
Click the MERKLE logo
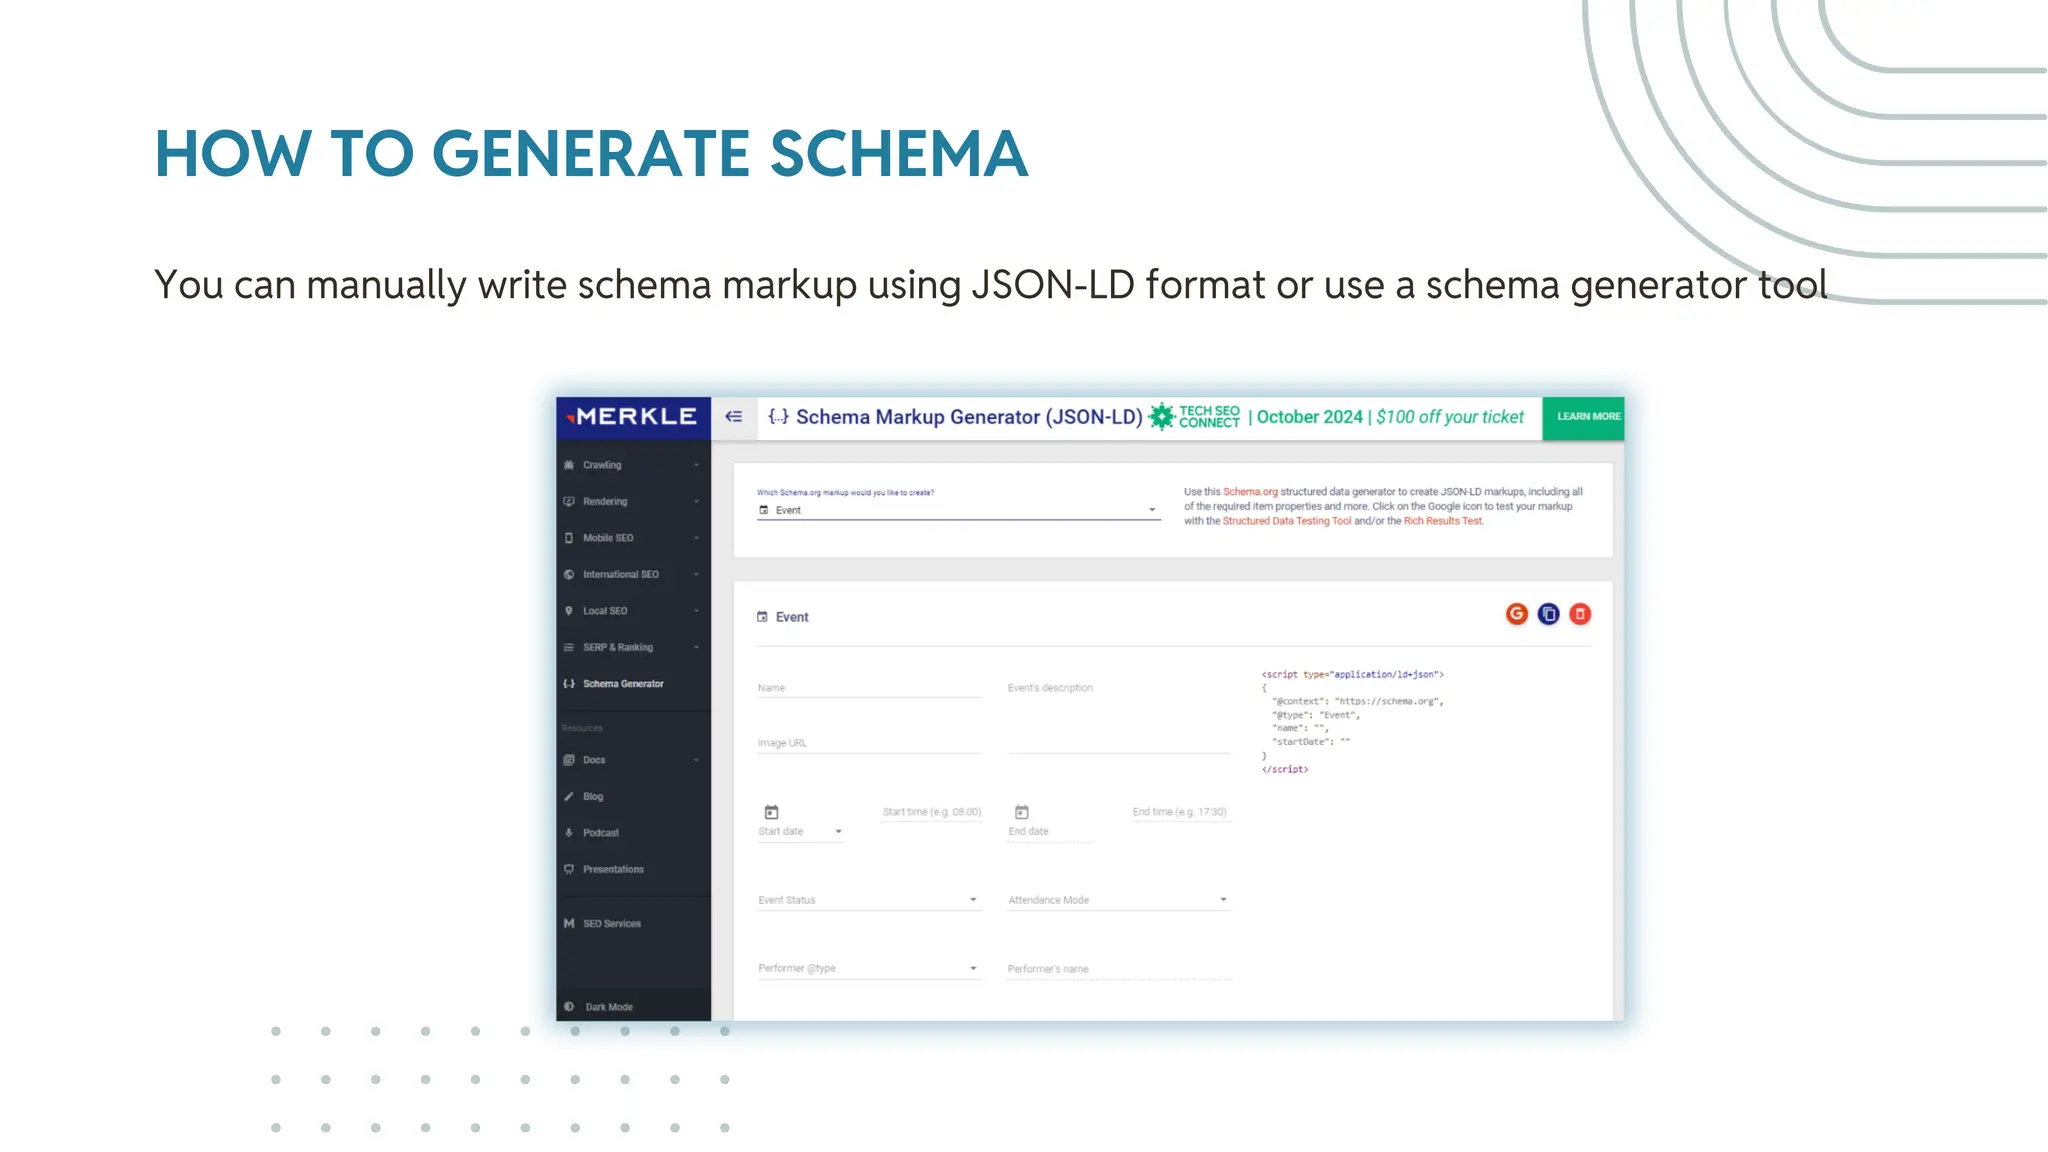pos(632,417)
